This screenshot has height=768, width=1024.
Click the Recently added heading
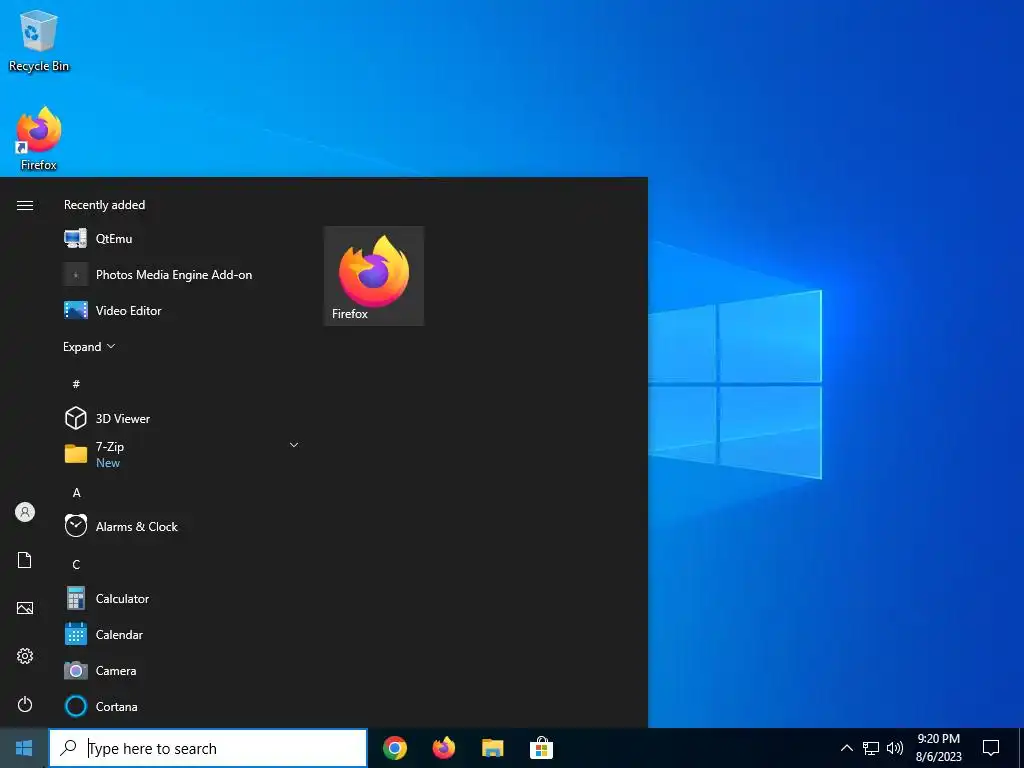(x=104, y=205)
